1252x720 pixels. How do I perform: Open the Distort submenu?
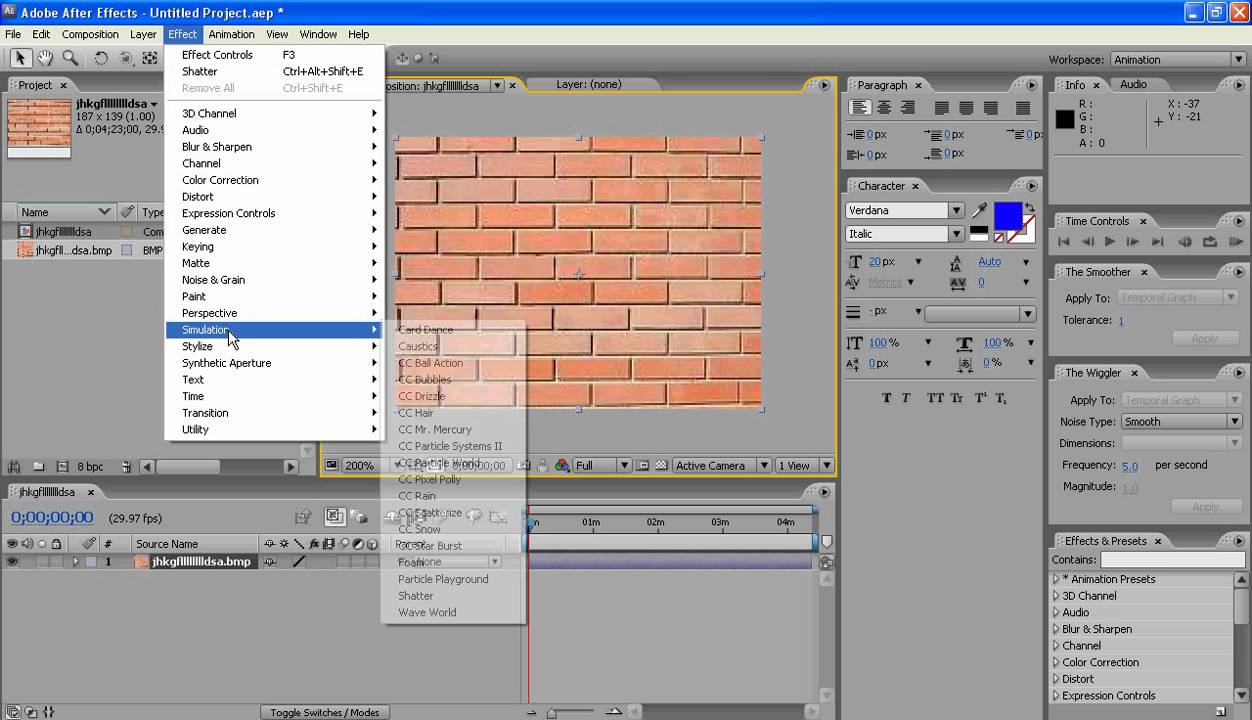[x=273, y=197]
